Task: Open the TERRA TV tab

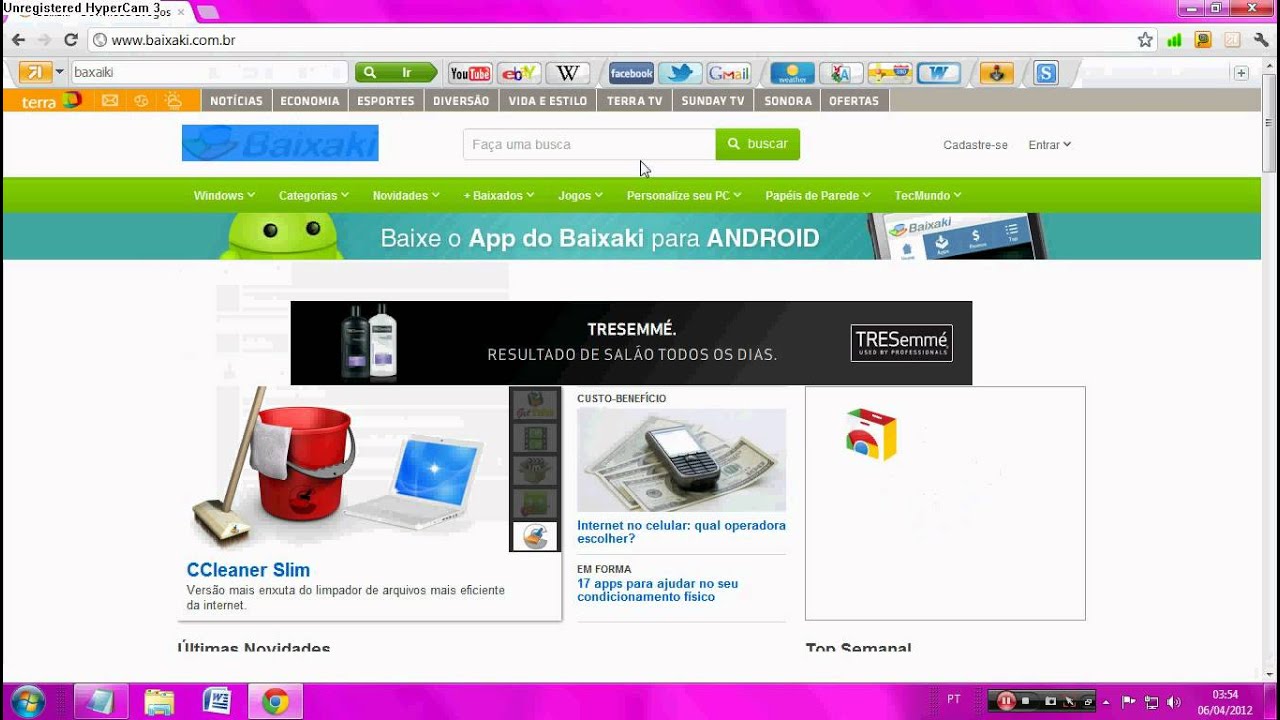Action: click(635, 101)
